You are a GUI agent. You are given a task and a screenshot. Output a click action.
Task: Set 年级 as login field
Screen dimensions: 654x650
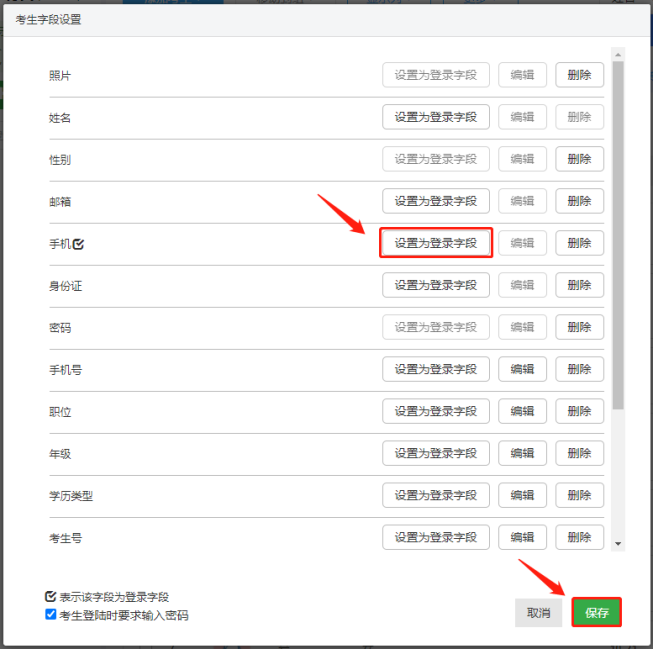436,453
